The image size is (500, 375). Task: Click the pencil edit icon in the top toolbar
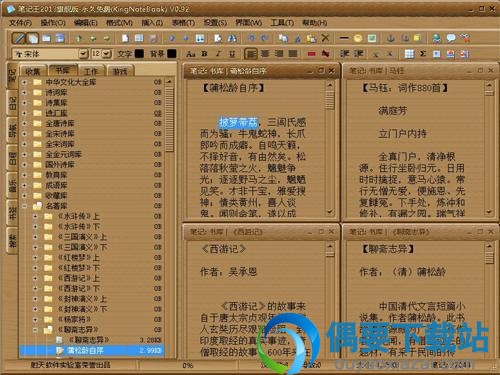point(19,38)
